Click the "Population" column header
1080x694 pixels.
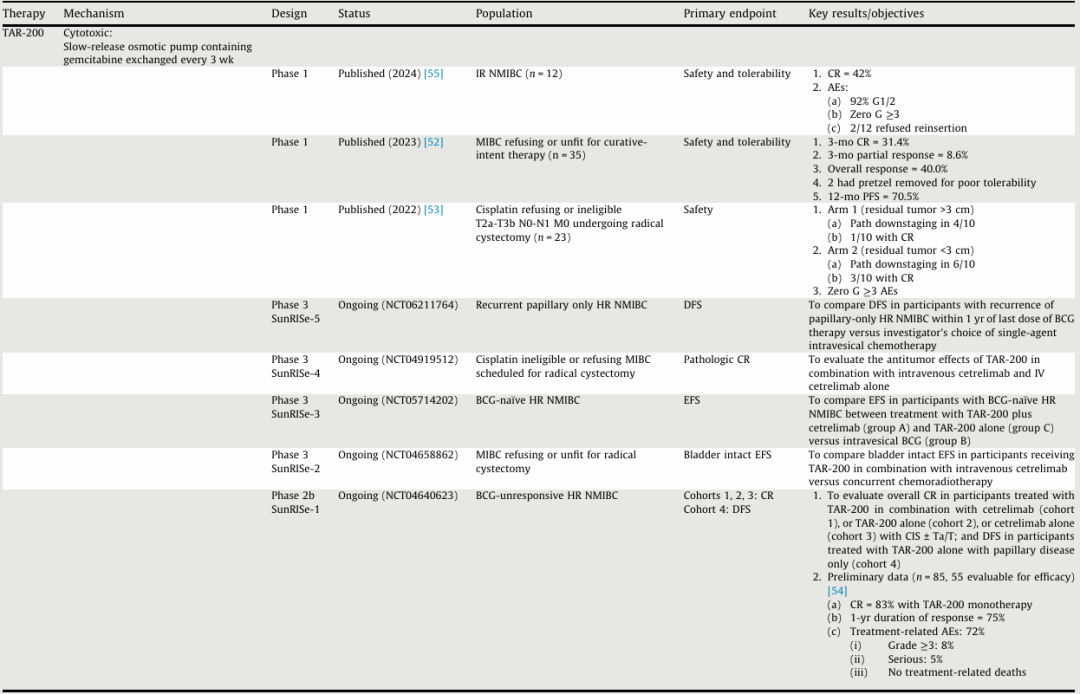tap(504, 13)
